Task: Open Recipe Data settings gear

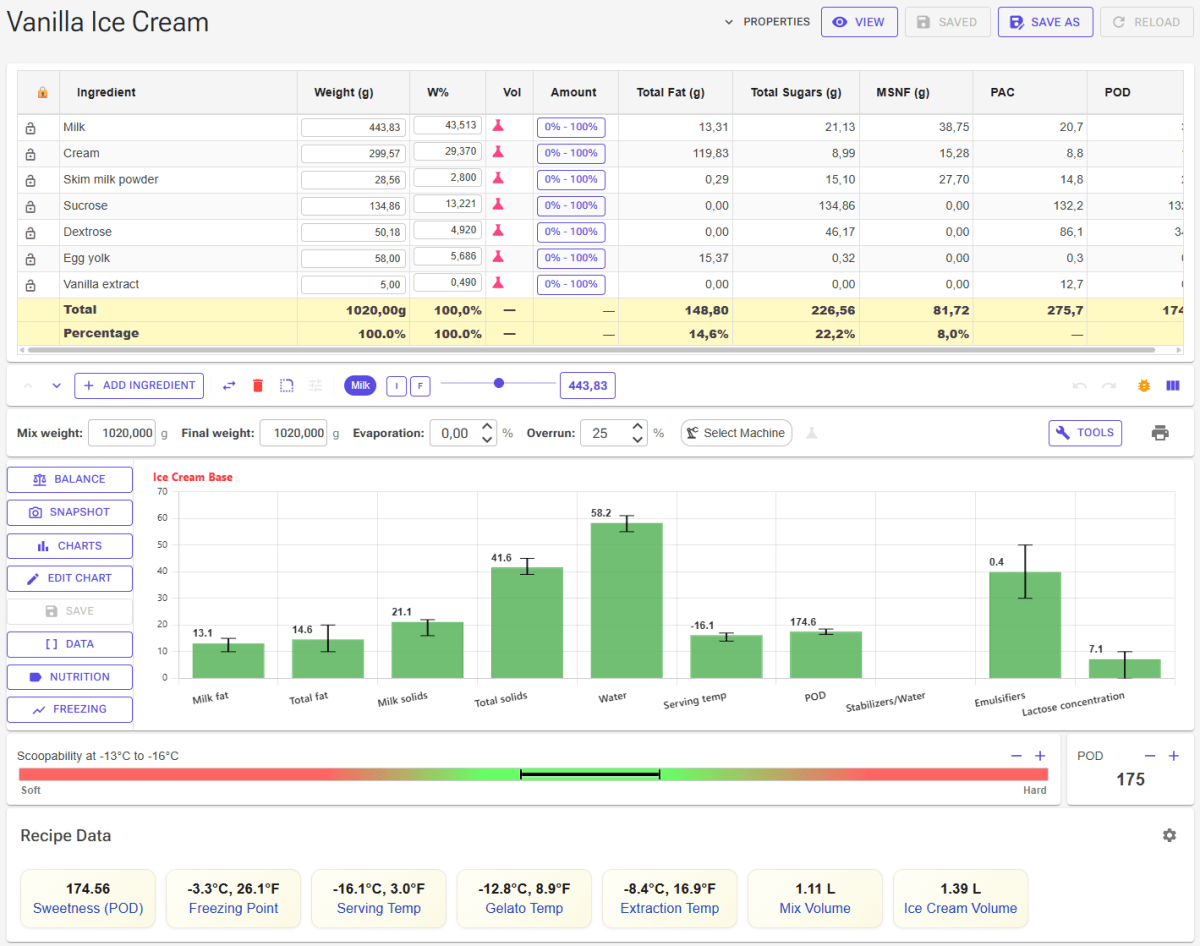Action: pos(1169,835)
